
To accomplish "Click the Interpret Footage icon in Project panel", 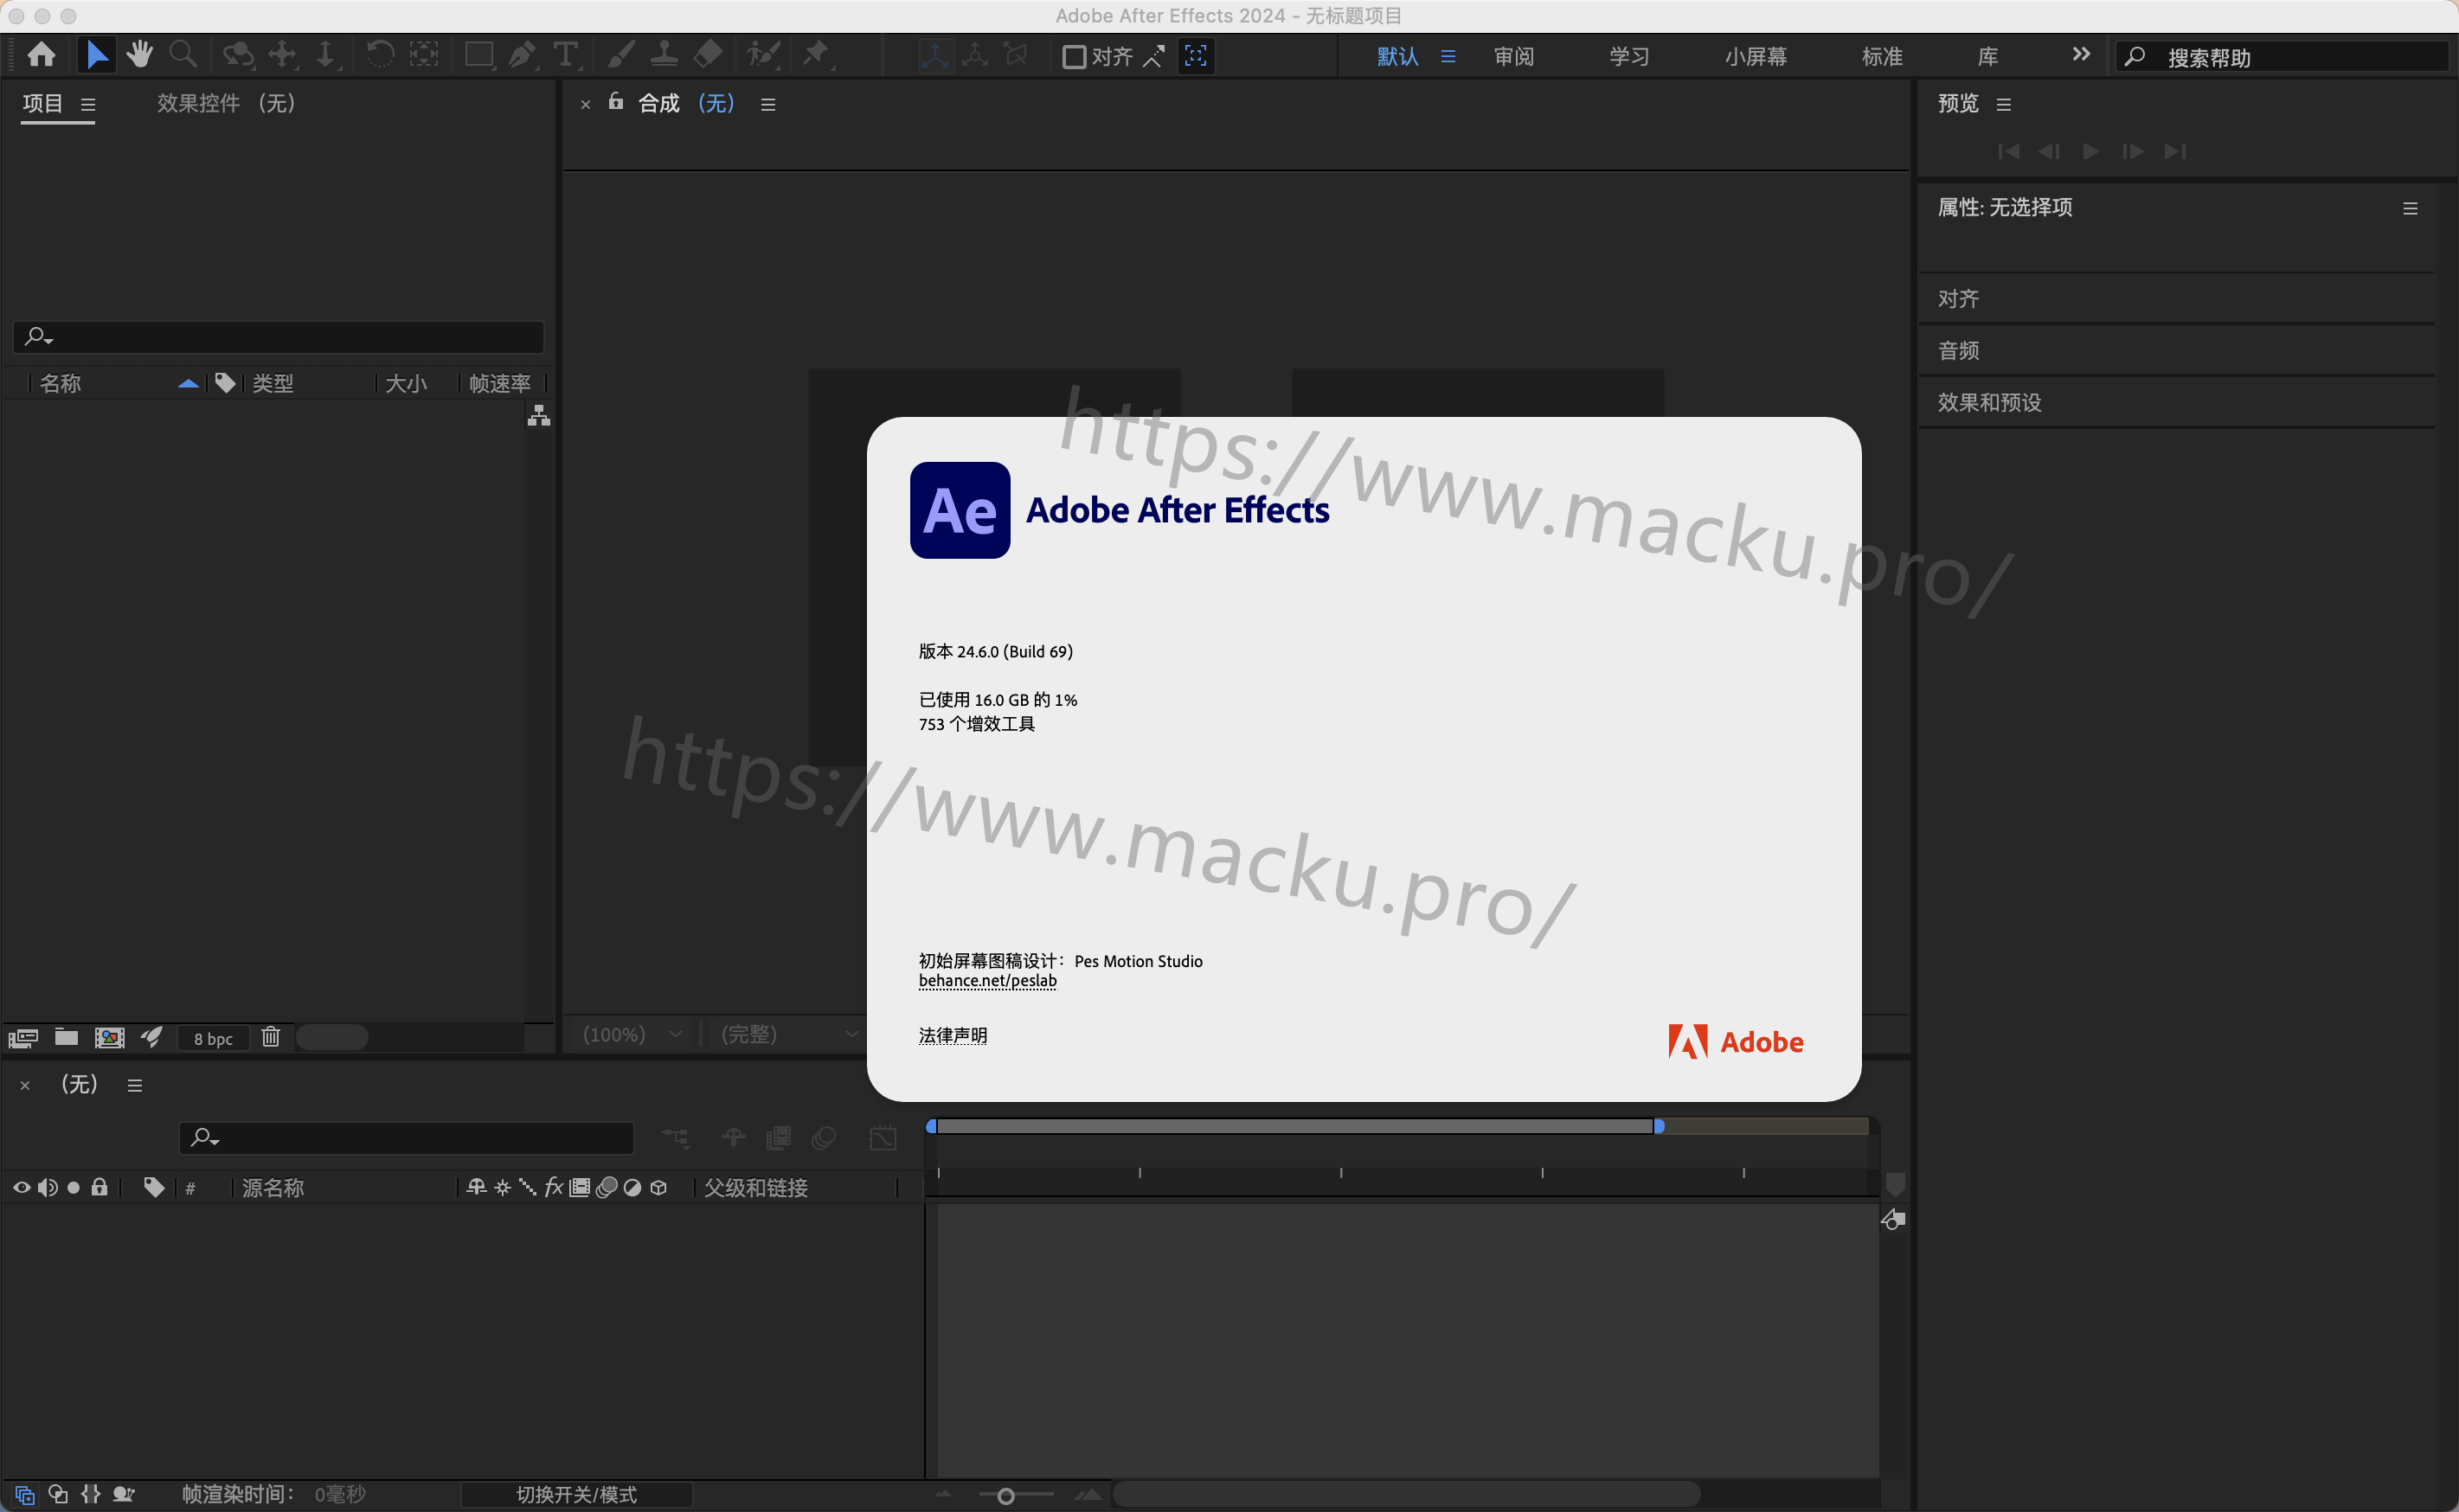I will tap(23, 1038).
